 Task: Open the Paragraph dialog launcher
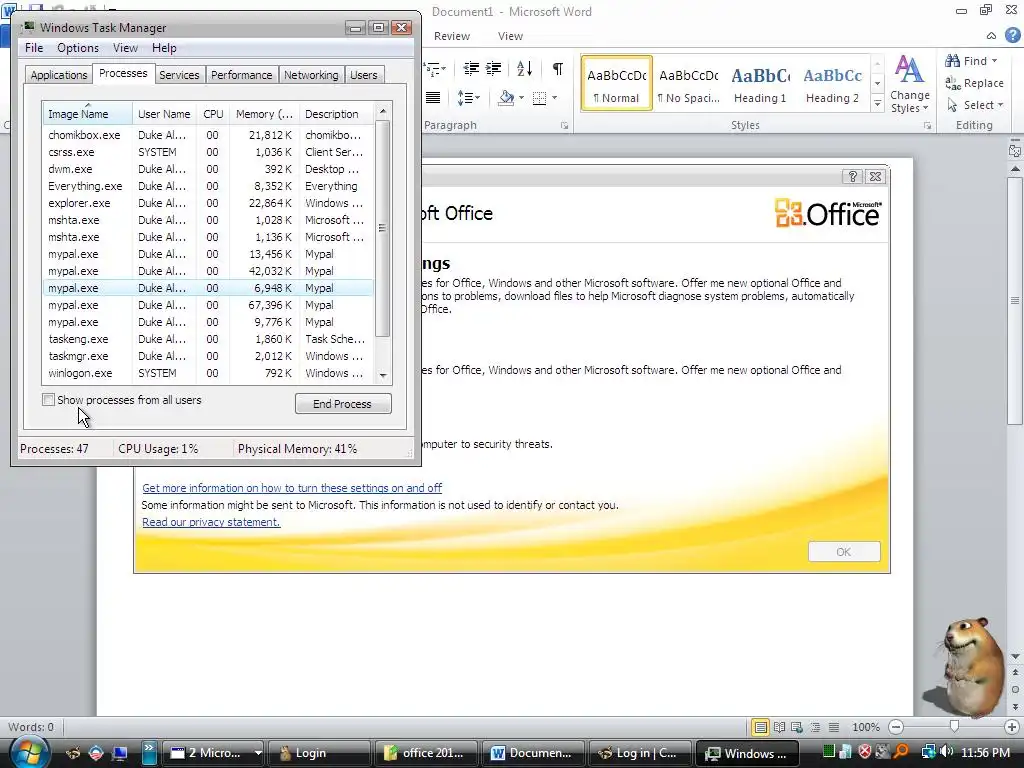click(564, 125)
